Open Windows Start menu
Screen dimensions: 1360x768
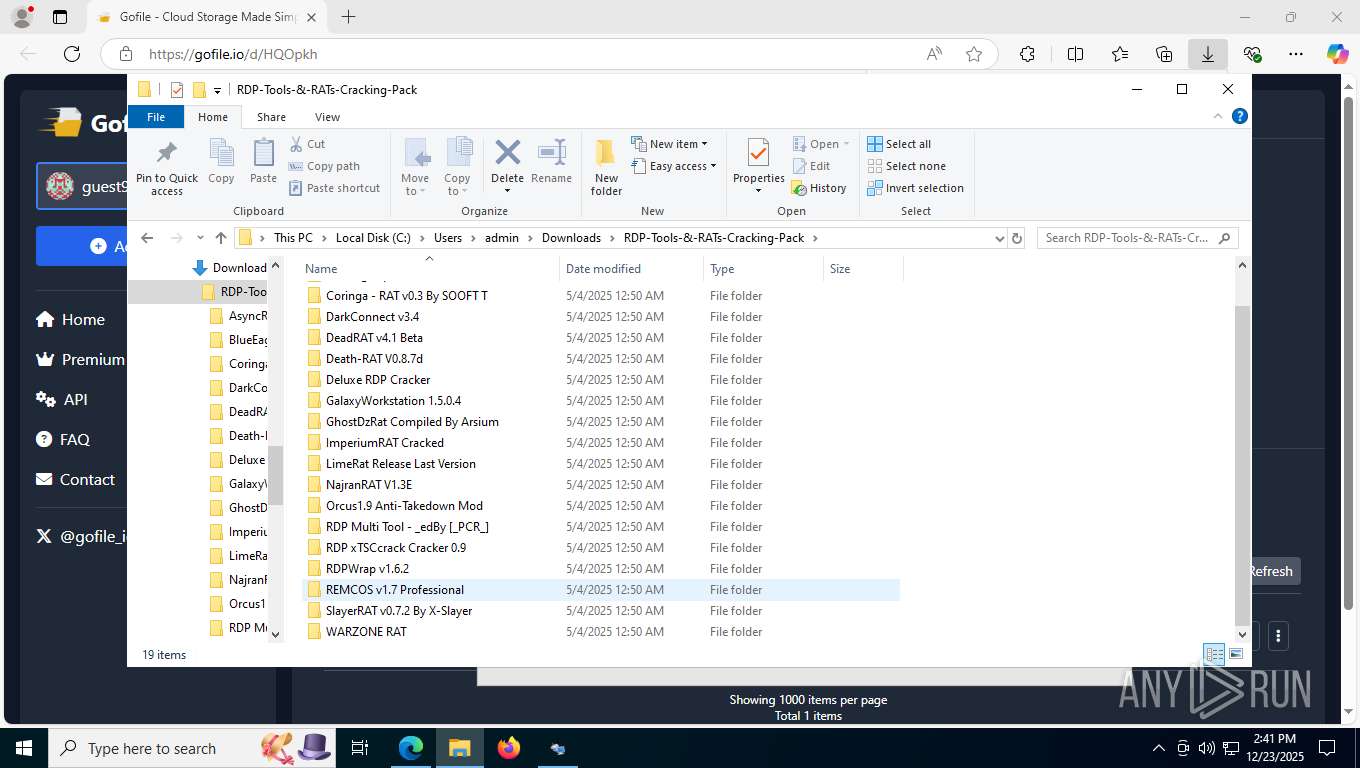pyautogui.click(x=23, y=748)
